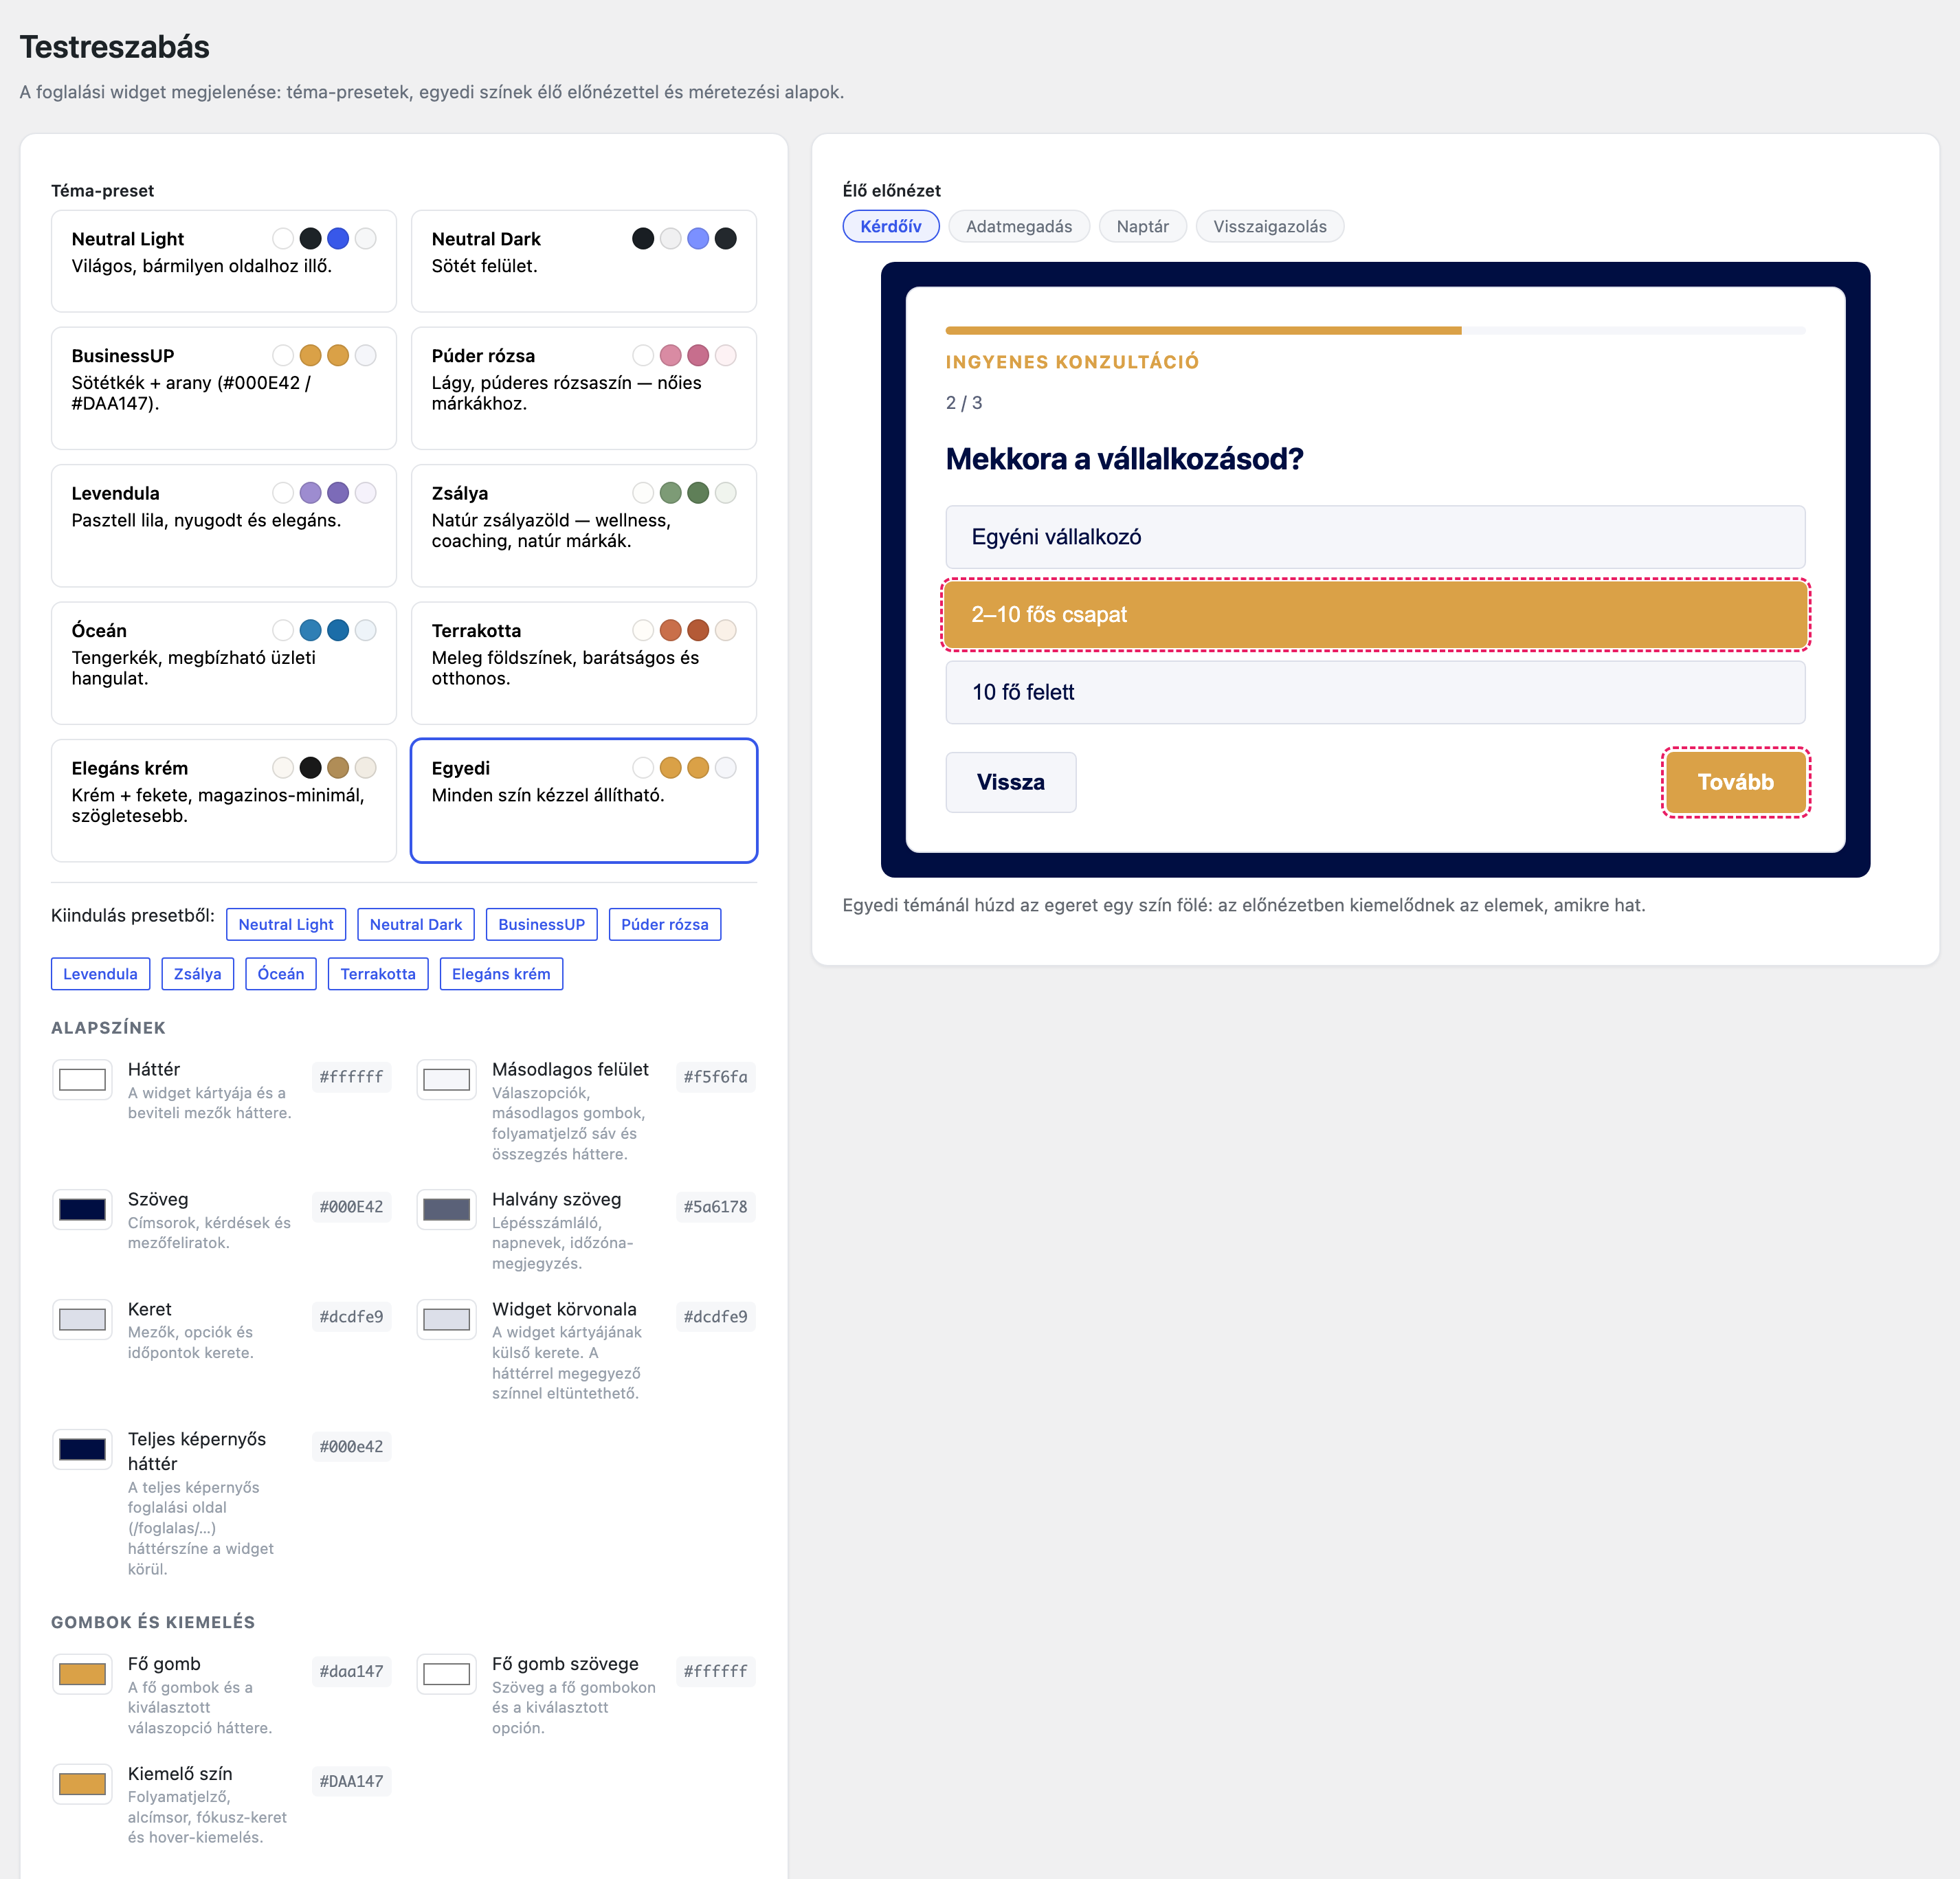Choose the Neutral Dark theme preset card
The height and width of the screenshot is (1879, 1960).
(x=584, y=261)
